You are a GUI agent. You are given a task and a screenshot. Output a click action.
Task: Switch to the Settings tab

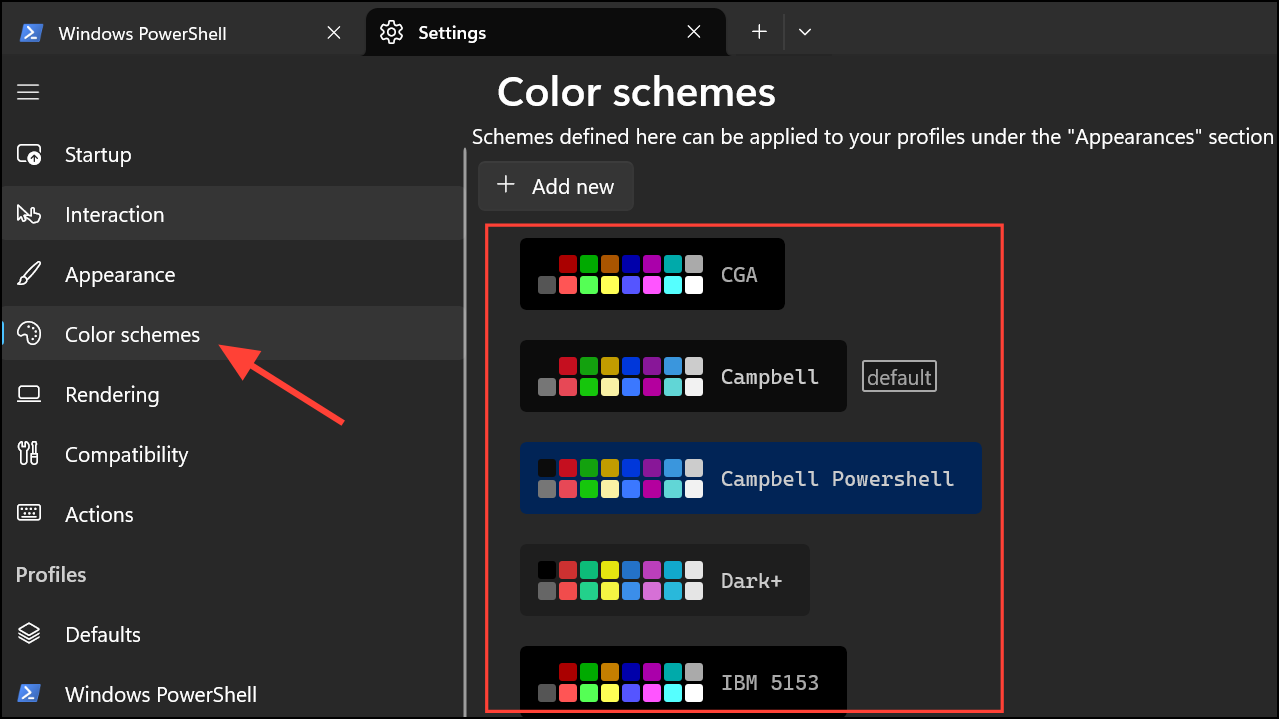point(452,32)
